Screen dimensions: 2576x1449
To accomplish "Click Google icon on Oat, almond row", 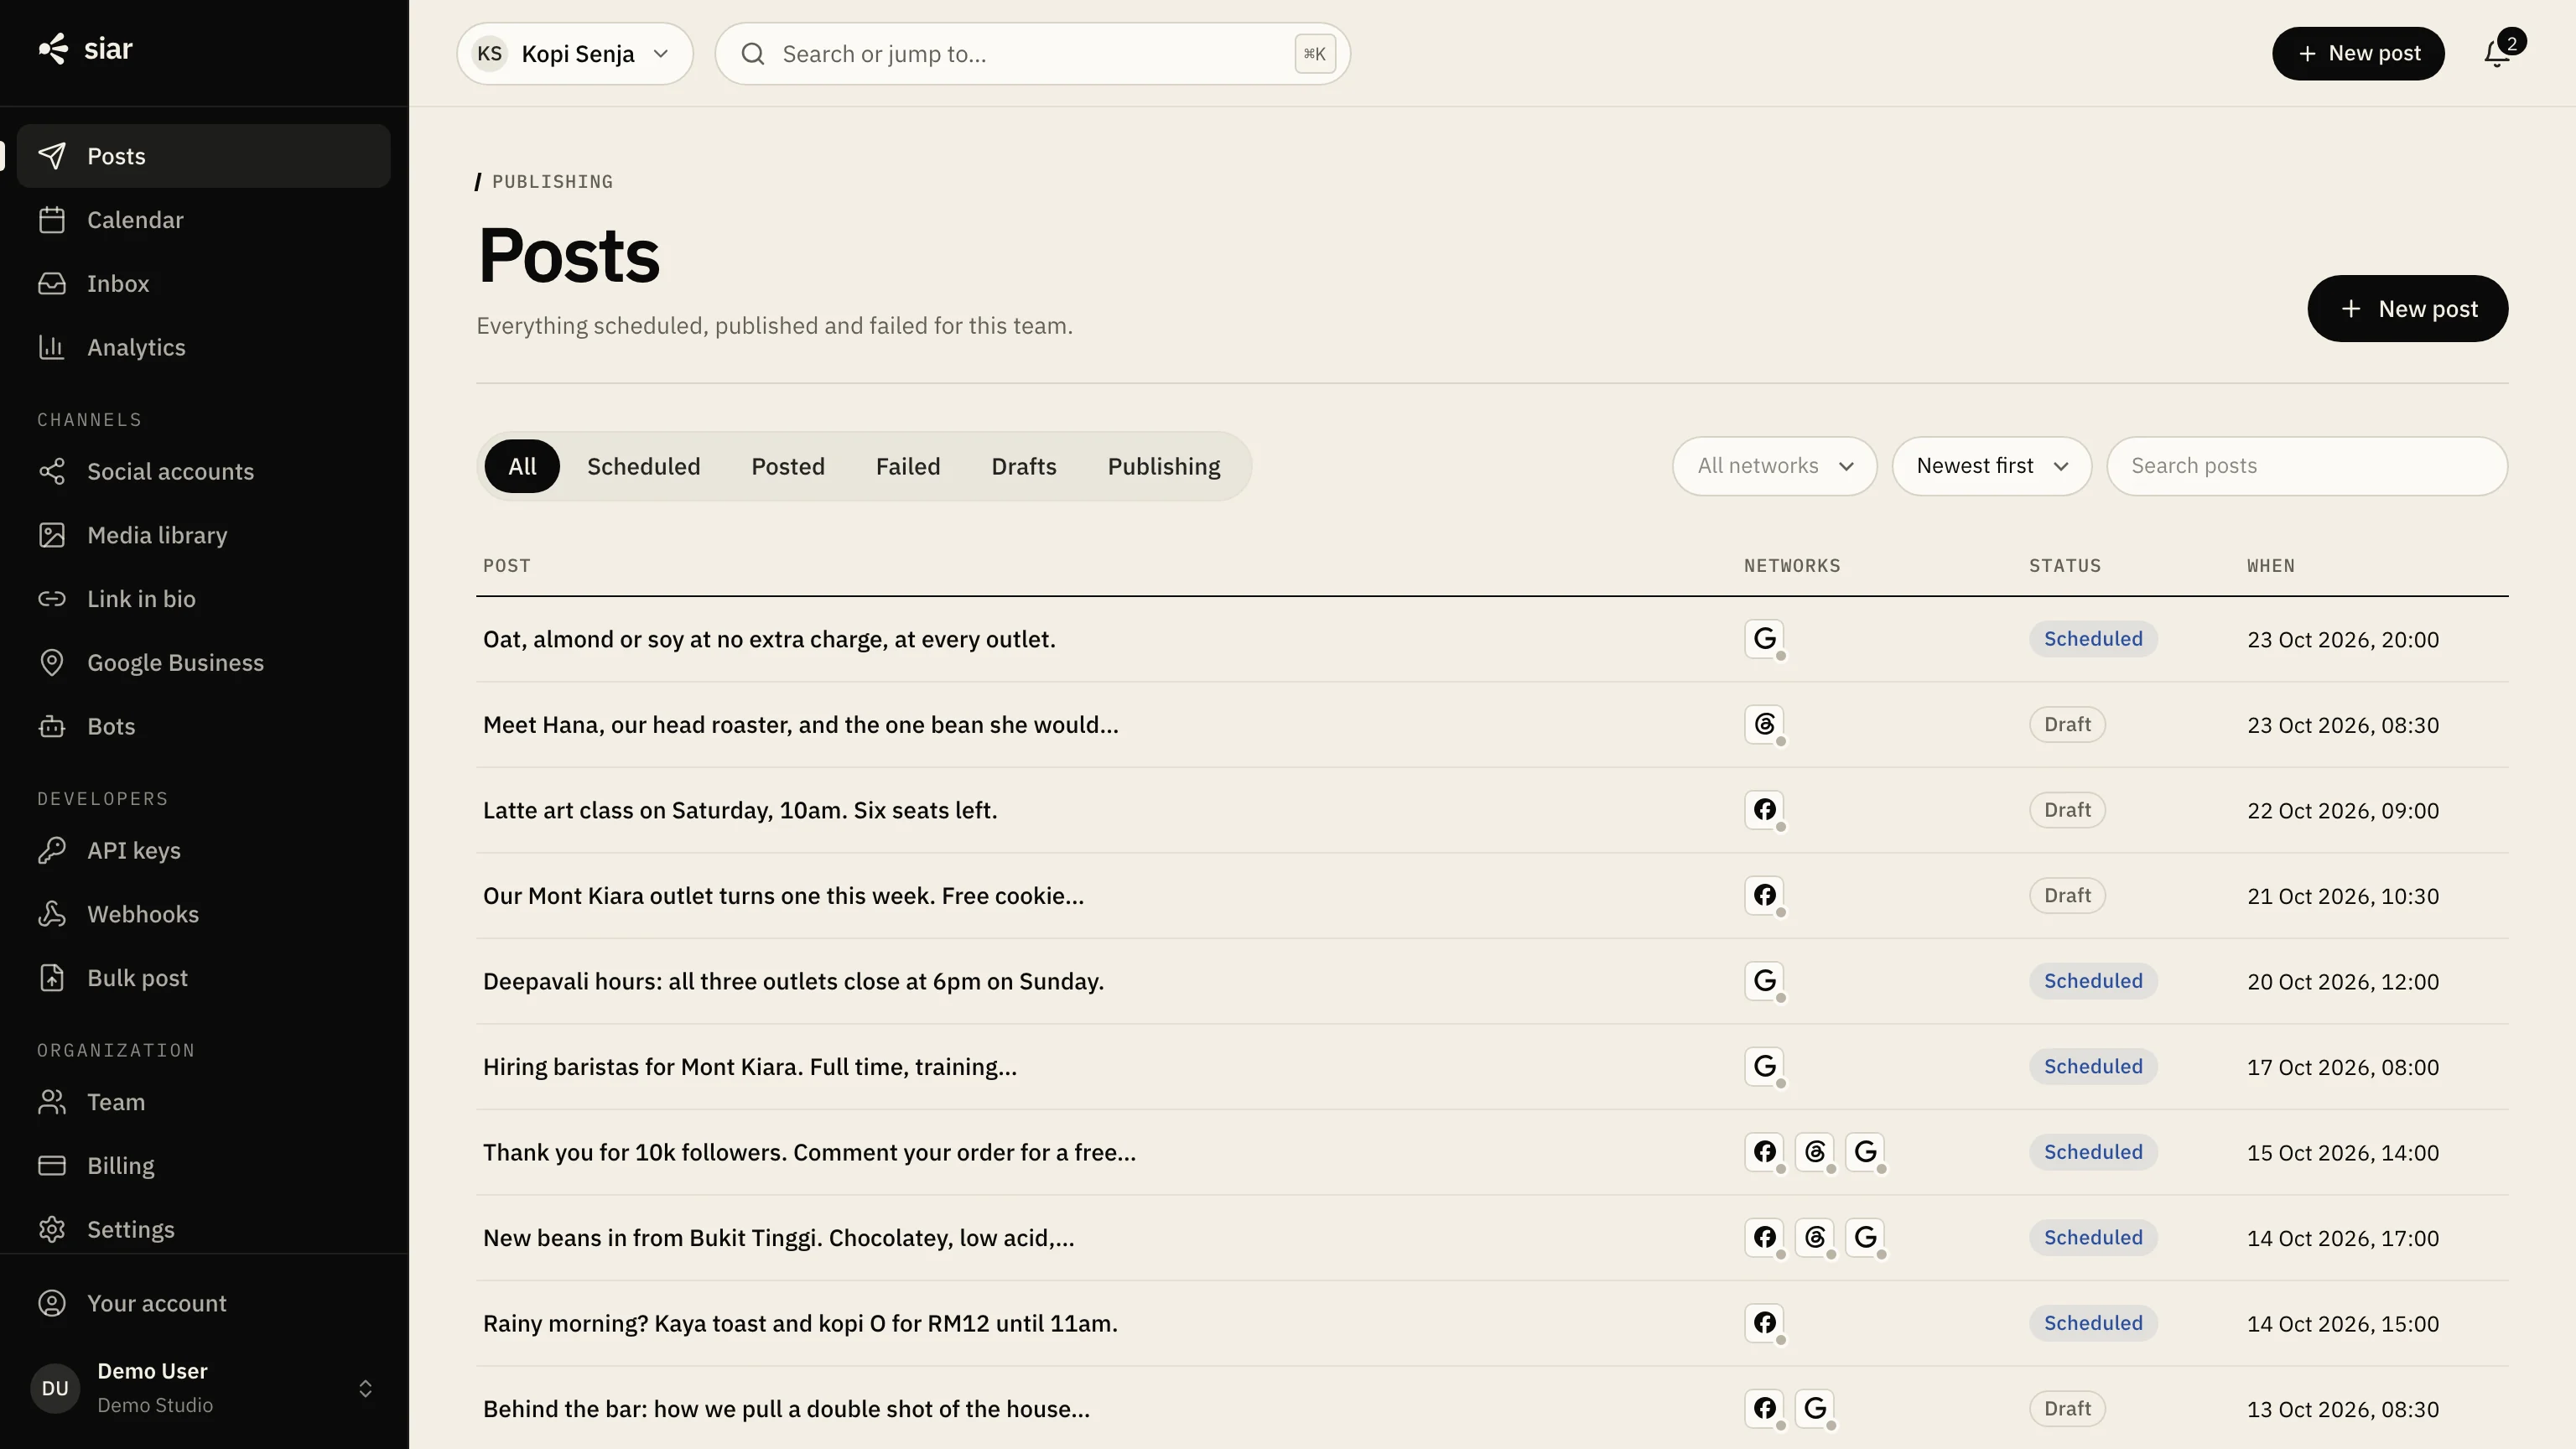I will coord(1765,639).
